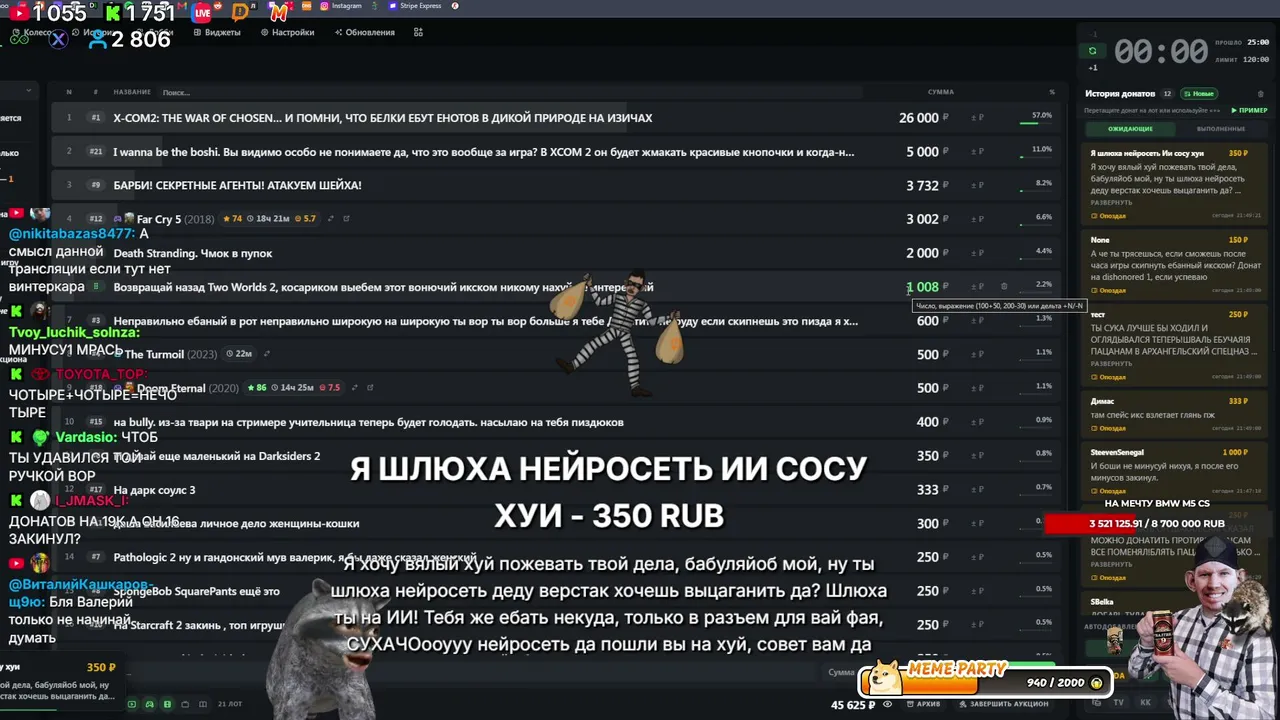Switch to the Instagram browser tab

341,6
